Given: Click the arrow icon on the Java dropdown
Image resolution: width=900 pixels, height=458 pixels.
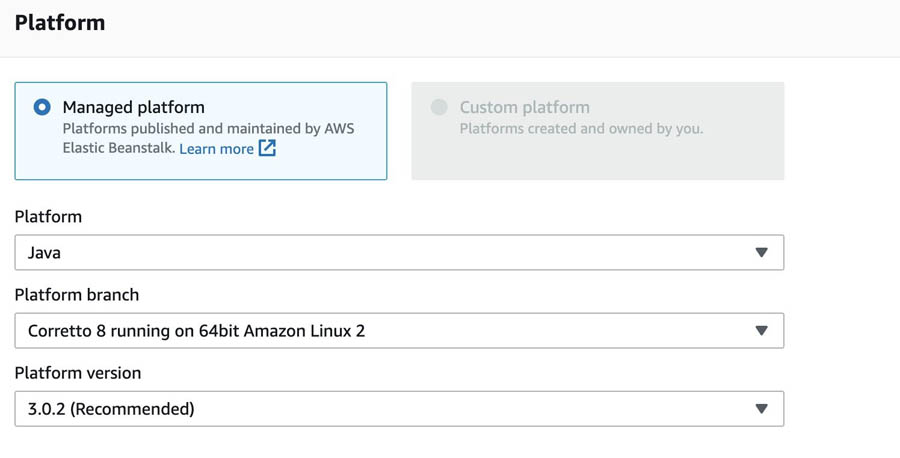Looking at the screenshot, I should point(762,253).
